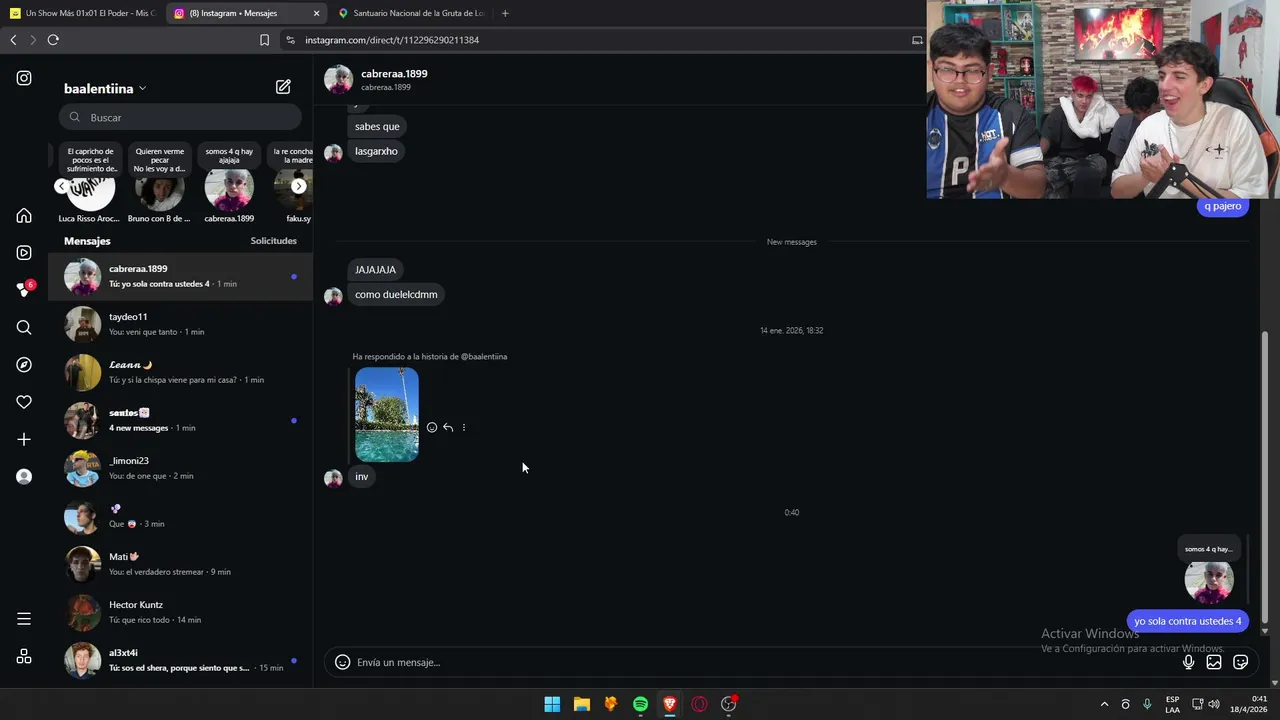
Task: Open the Explore compass icon
Action: pos(24,365)
